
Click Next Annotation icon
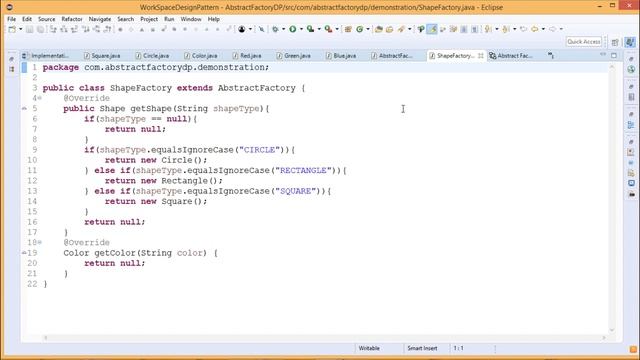(x=488, y=29)
